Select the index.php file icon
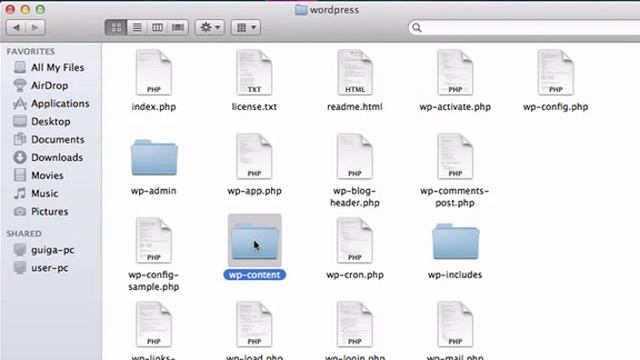The width and height of the screenshot is (640, 360). click(153, 73)
